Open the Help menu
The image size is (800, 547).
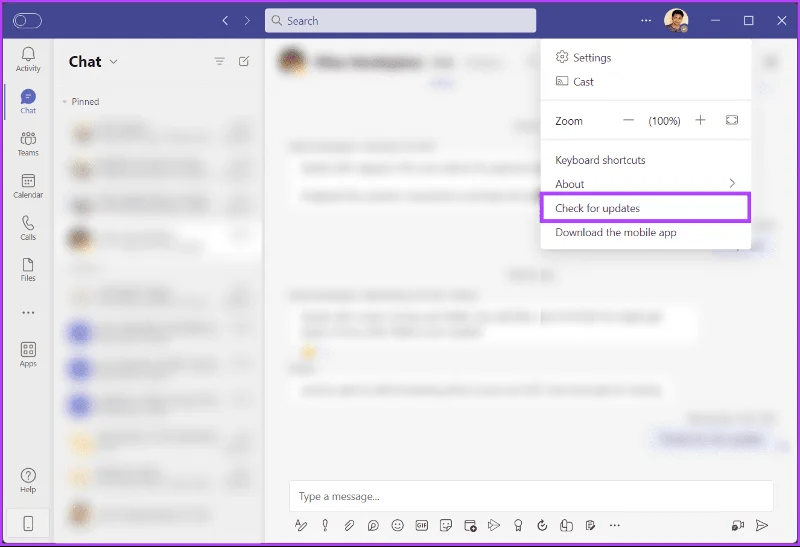[28, 481]
